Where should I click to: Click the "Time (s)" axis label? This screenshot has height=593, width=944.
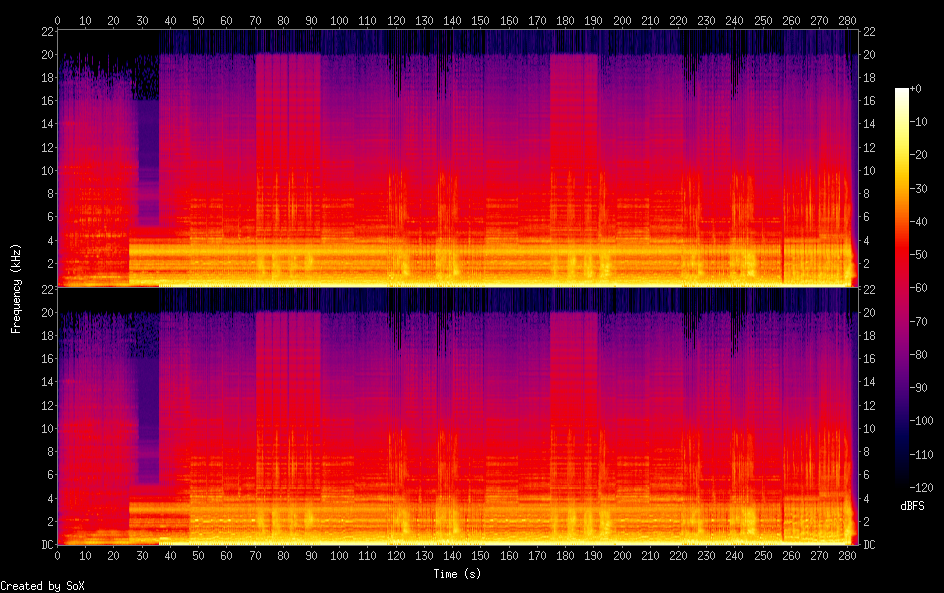point(458,574)
